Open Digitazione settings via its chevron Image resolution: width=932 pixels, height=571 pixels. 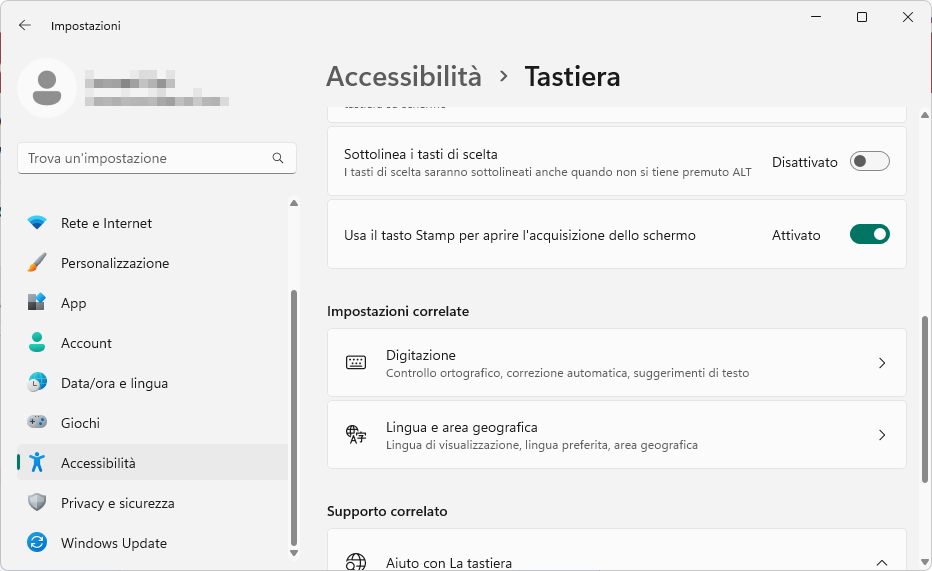(x=882, y=363)
